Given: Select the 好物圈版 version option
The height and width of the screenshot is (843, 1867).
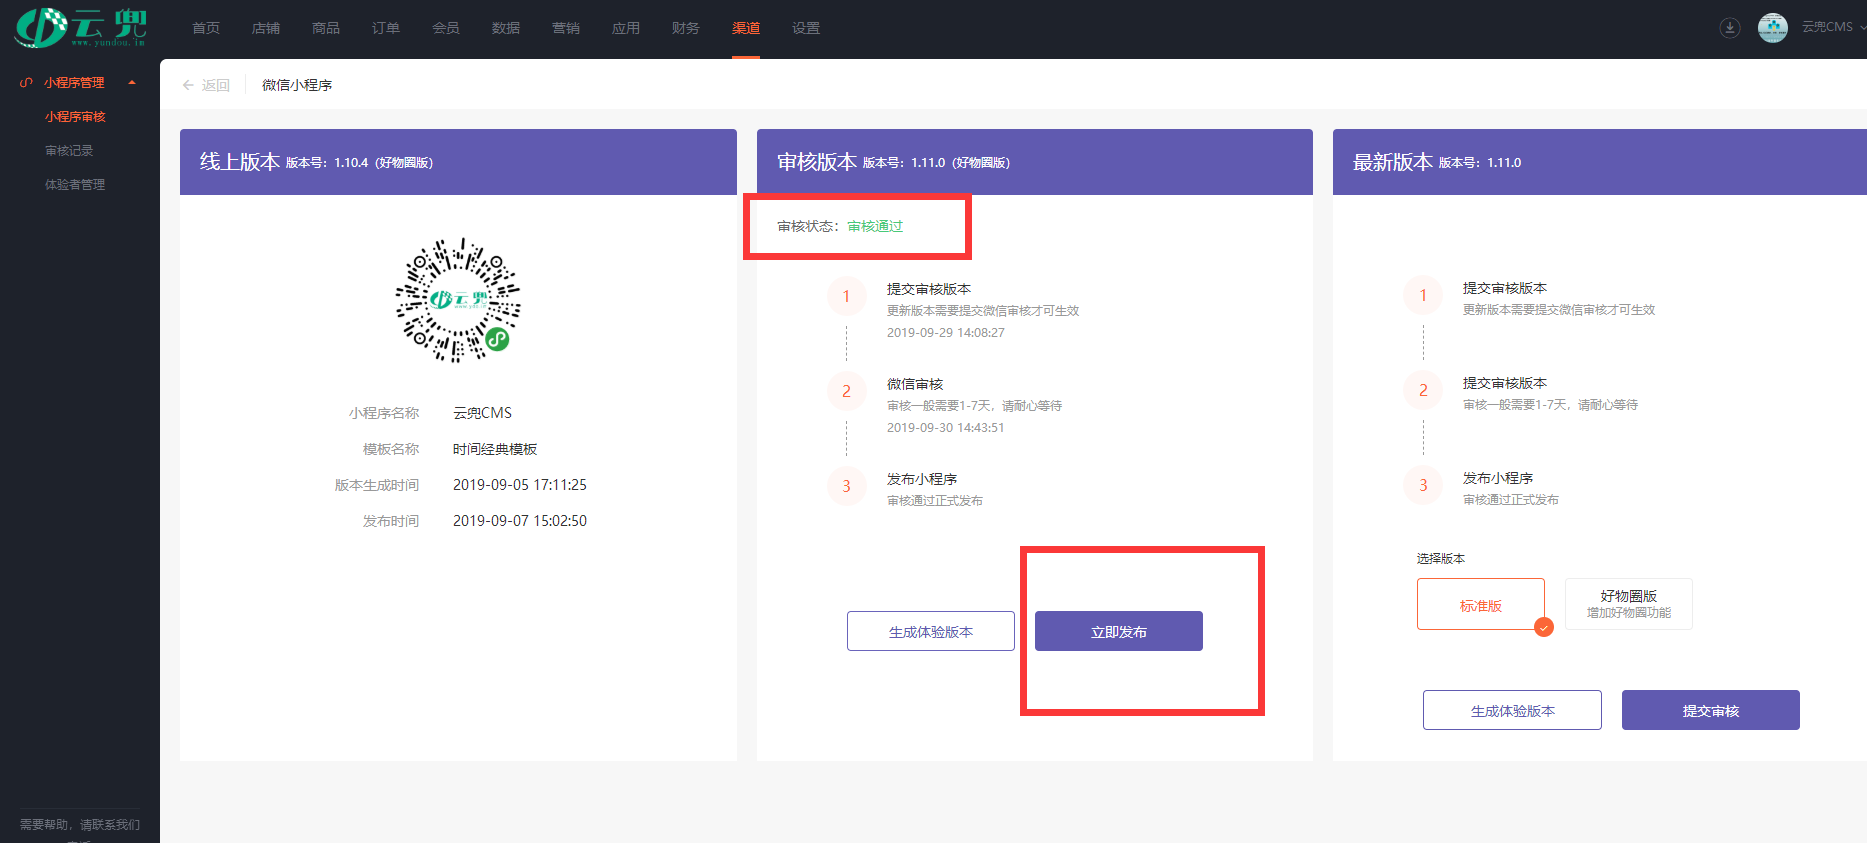Looking at the screenshot, I should tap(1629, 604).
